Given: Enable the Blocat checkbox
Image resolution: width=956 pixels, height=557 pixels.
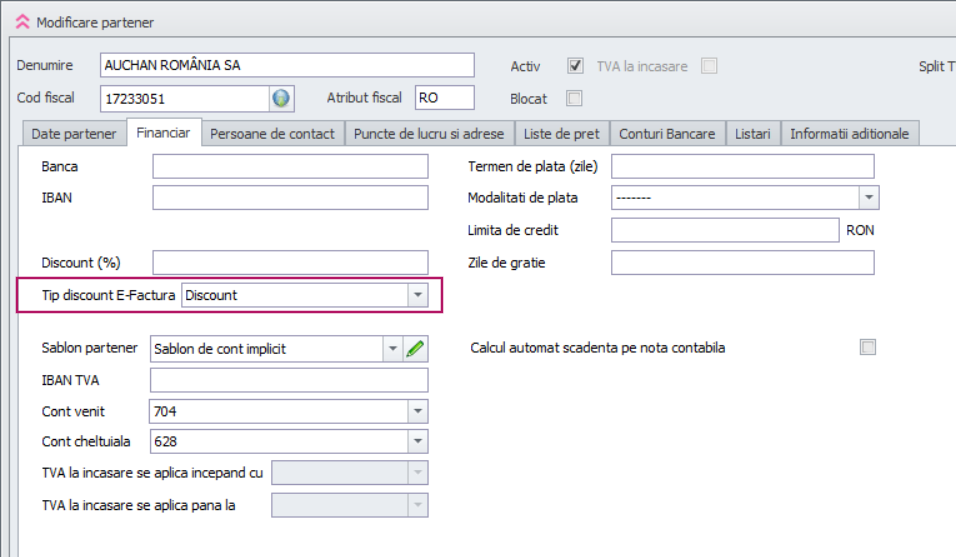Looking at the screenshot, I should click(575, 98).
